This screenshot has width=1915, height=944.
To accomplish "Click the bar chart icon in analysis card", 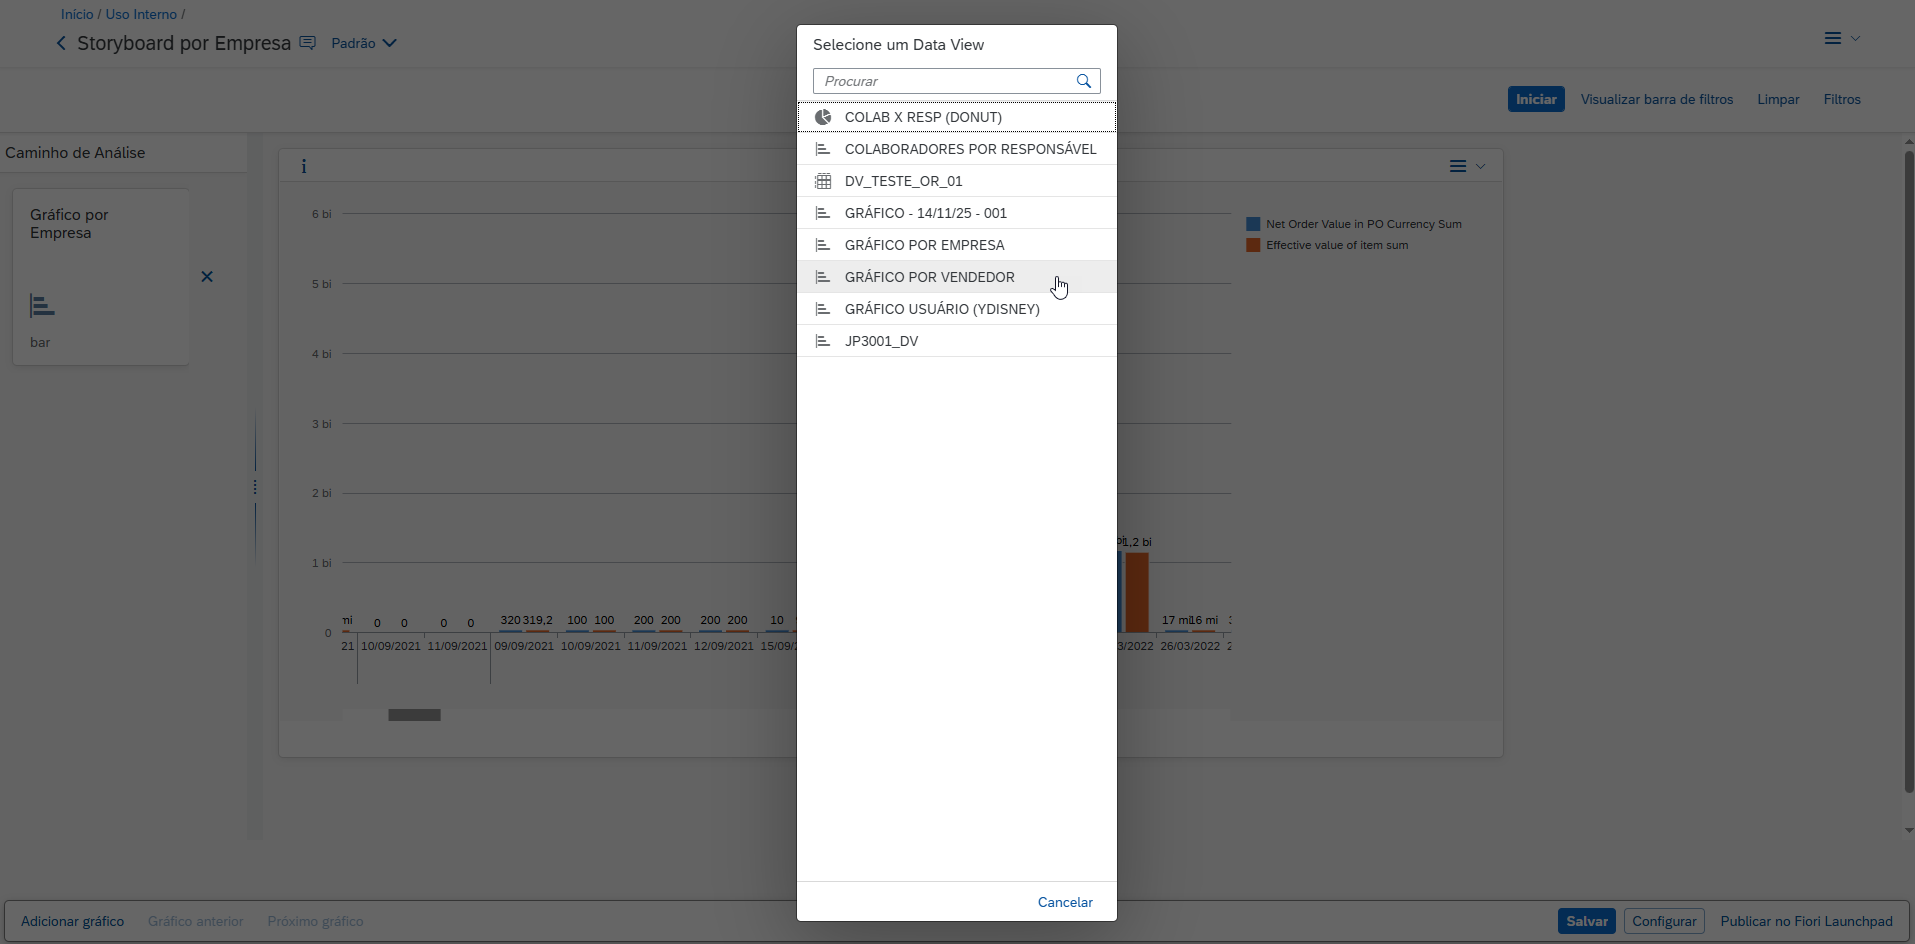I will click(42, 305).
